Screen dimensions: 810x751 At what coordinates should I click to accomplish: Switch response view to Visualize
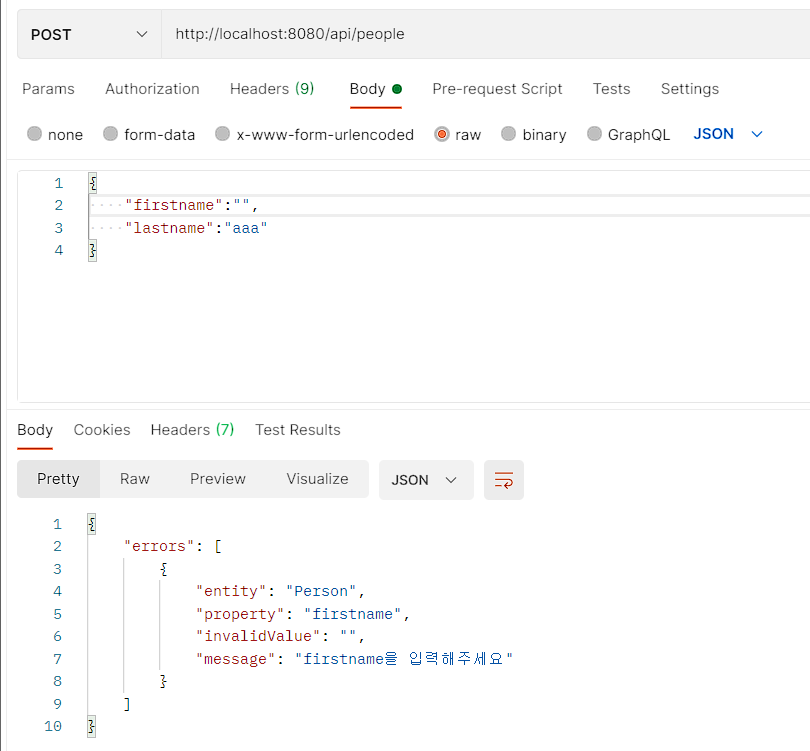318,479
